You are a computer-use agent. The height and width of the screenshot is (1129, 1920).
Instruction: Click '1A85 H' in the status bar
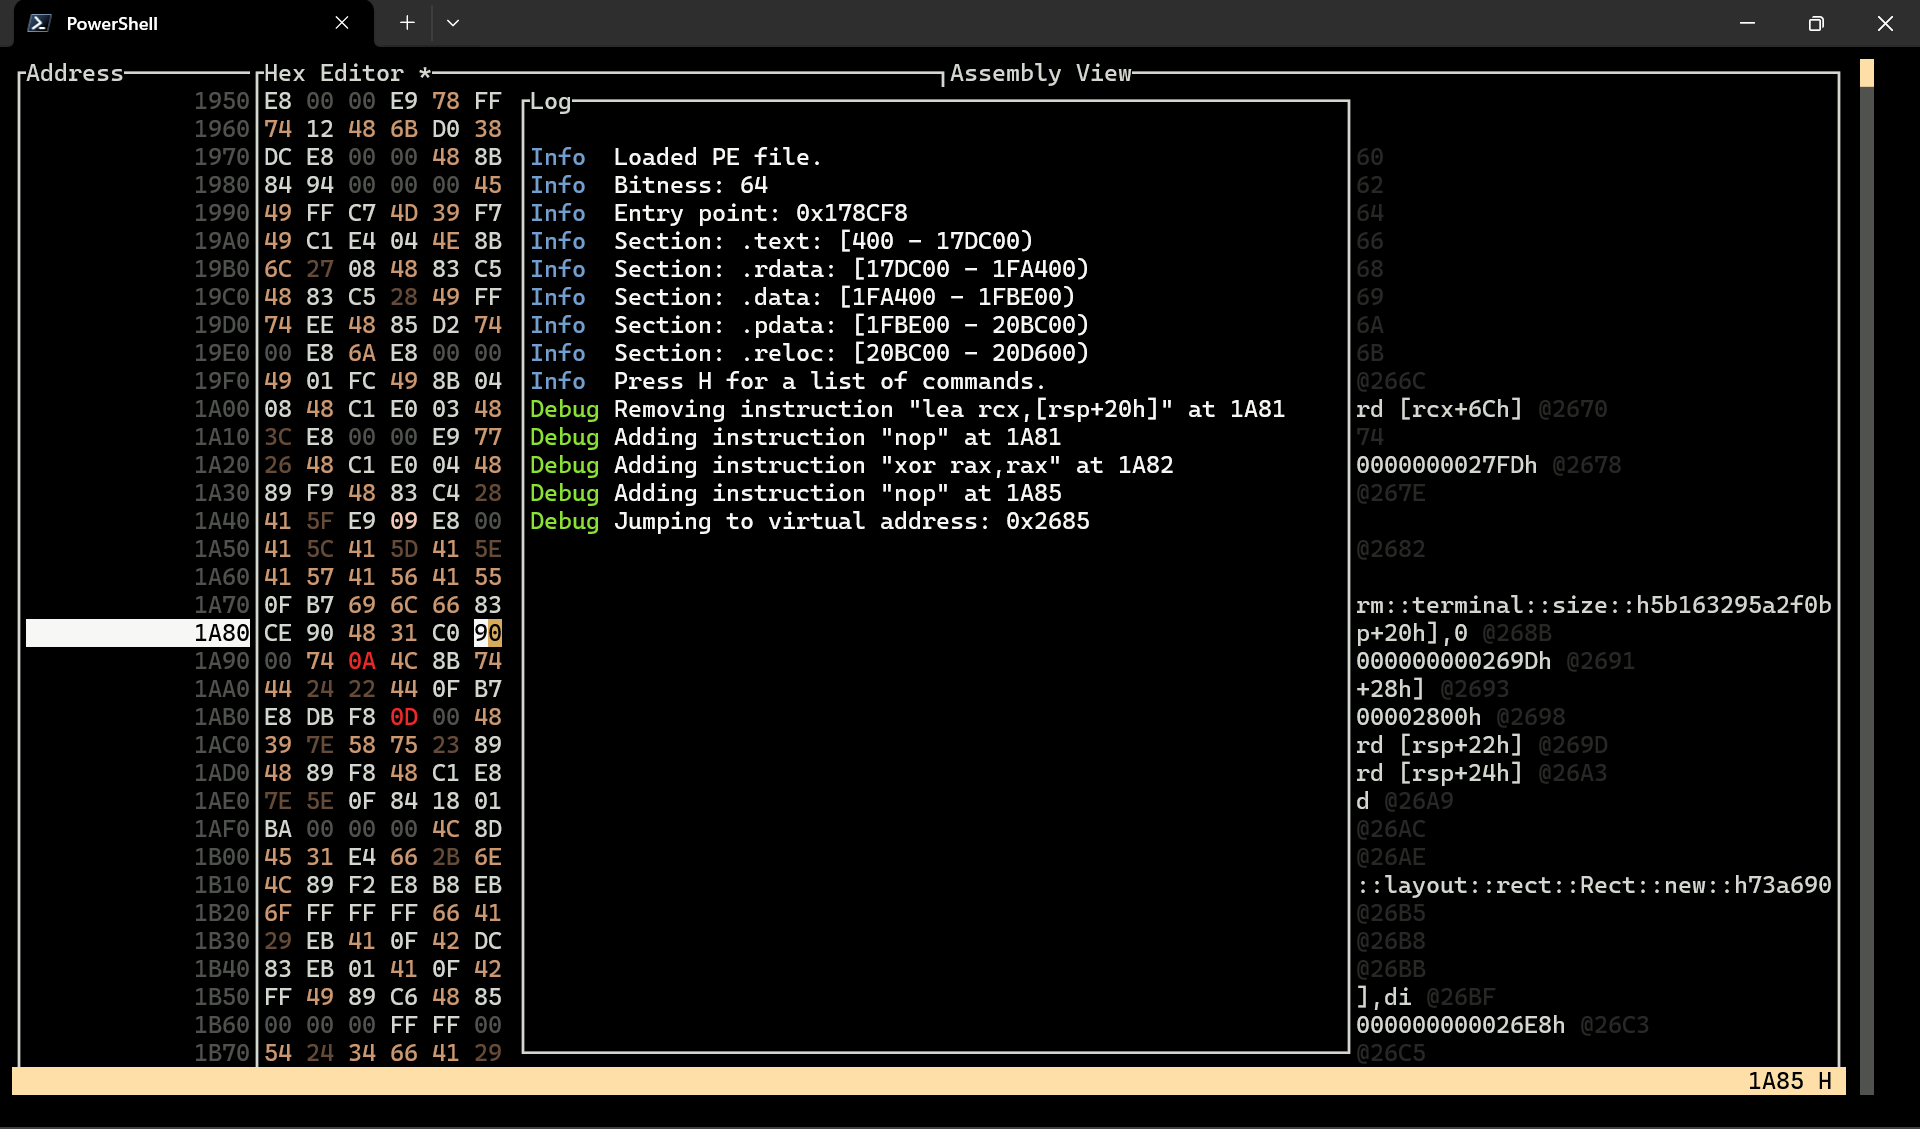coord(1790,1081)
